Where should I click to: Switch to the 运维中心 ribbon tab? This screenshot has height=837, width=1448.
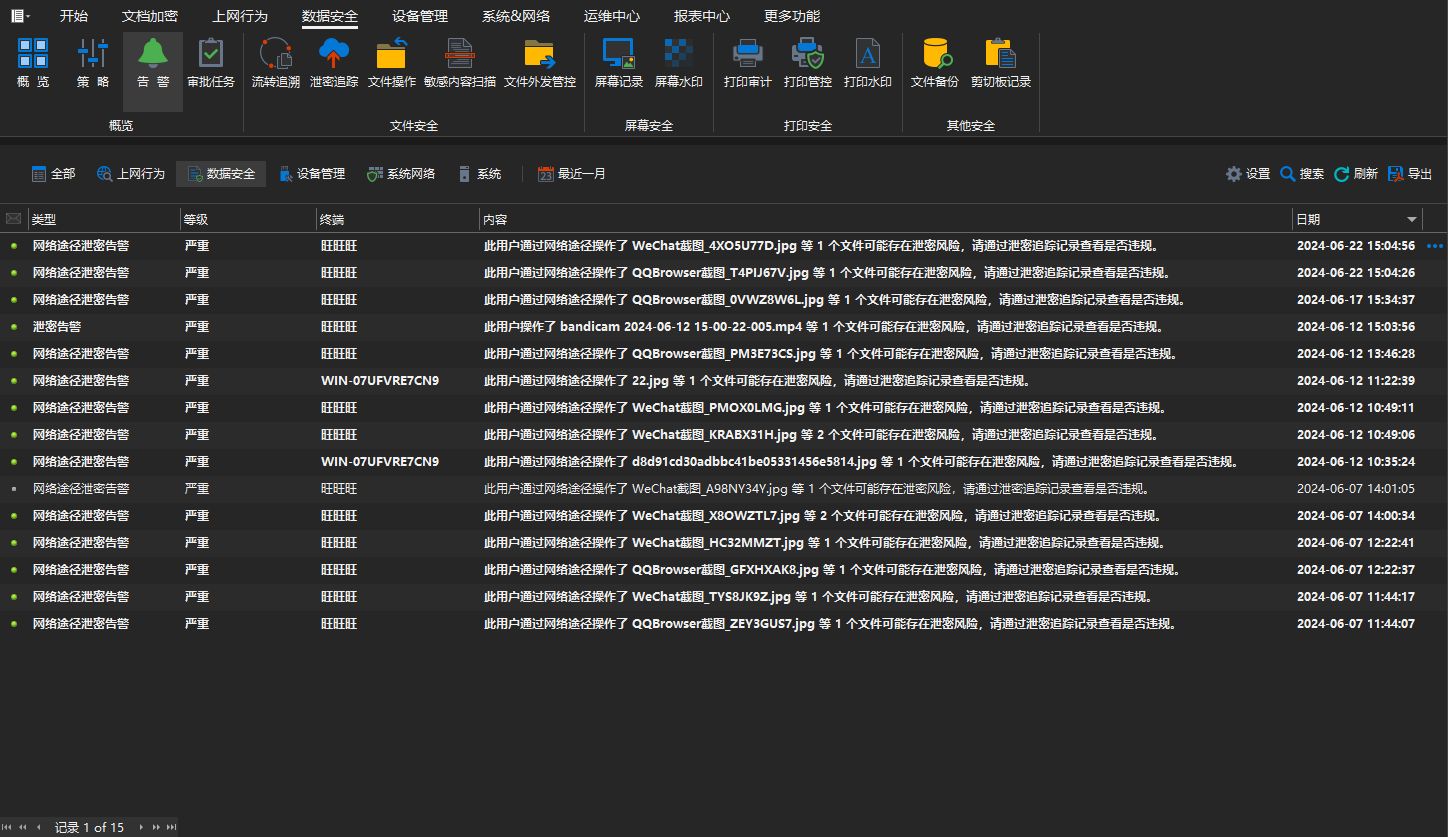tap(612, 16)
